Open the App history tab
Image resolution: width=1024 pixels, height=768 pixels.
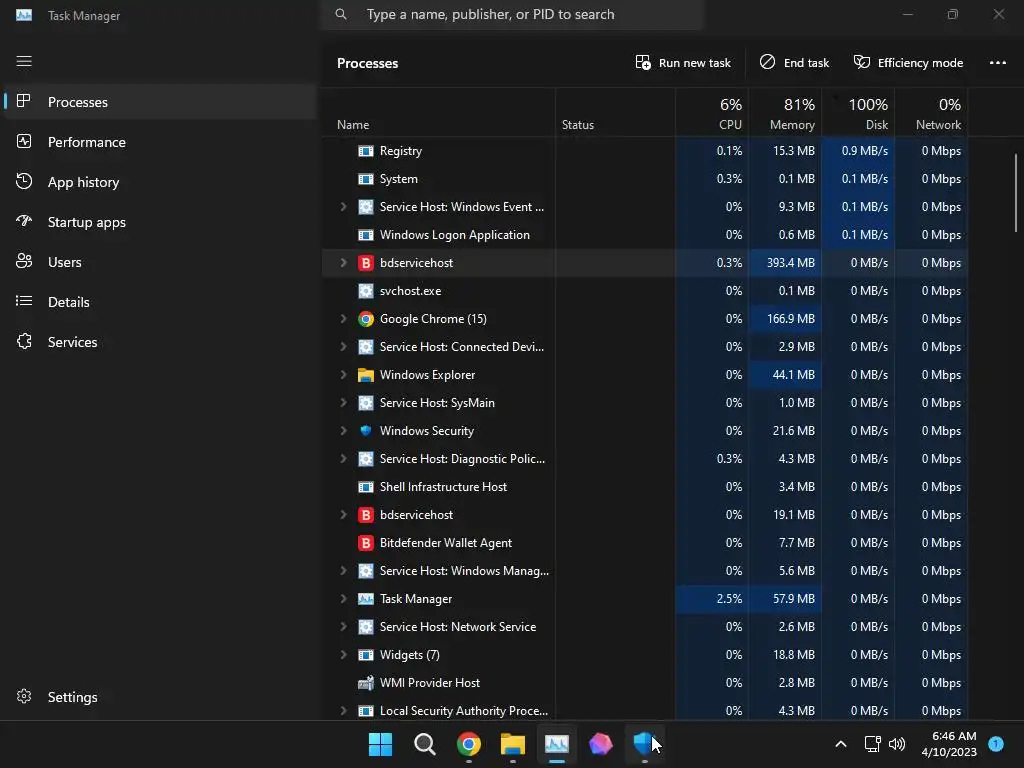[159, 182]
